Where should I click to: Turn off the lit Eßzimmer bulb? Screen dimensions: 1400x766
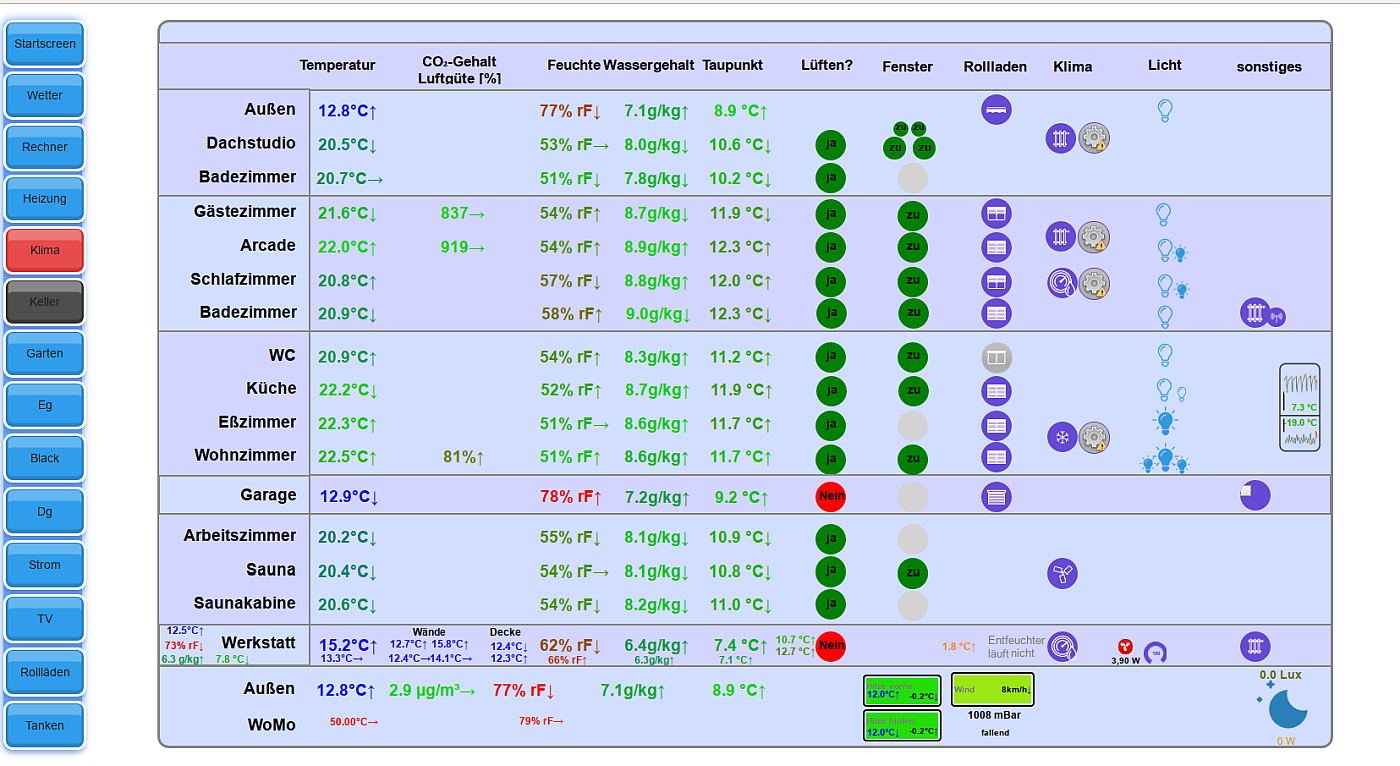(x=1165, y=422)
